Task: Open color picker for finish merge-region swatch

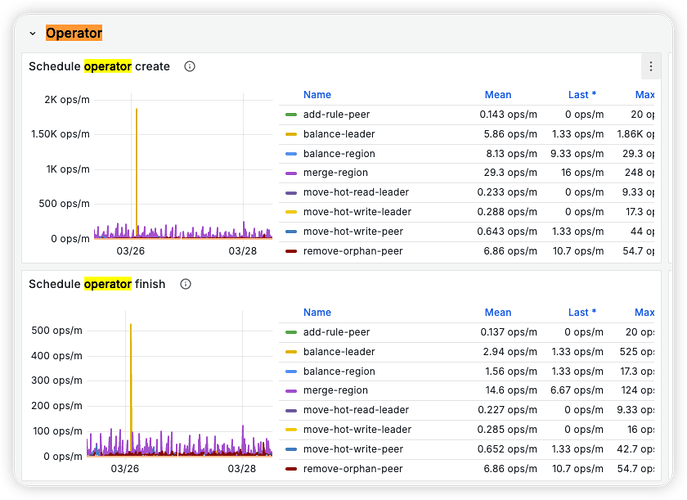Action: pyautogui.click(x=291, y=391)
